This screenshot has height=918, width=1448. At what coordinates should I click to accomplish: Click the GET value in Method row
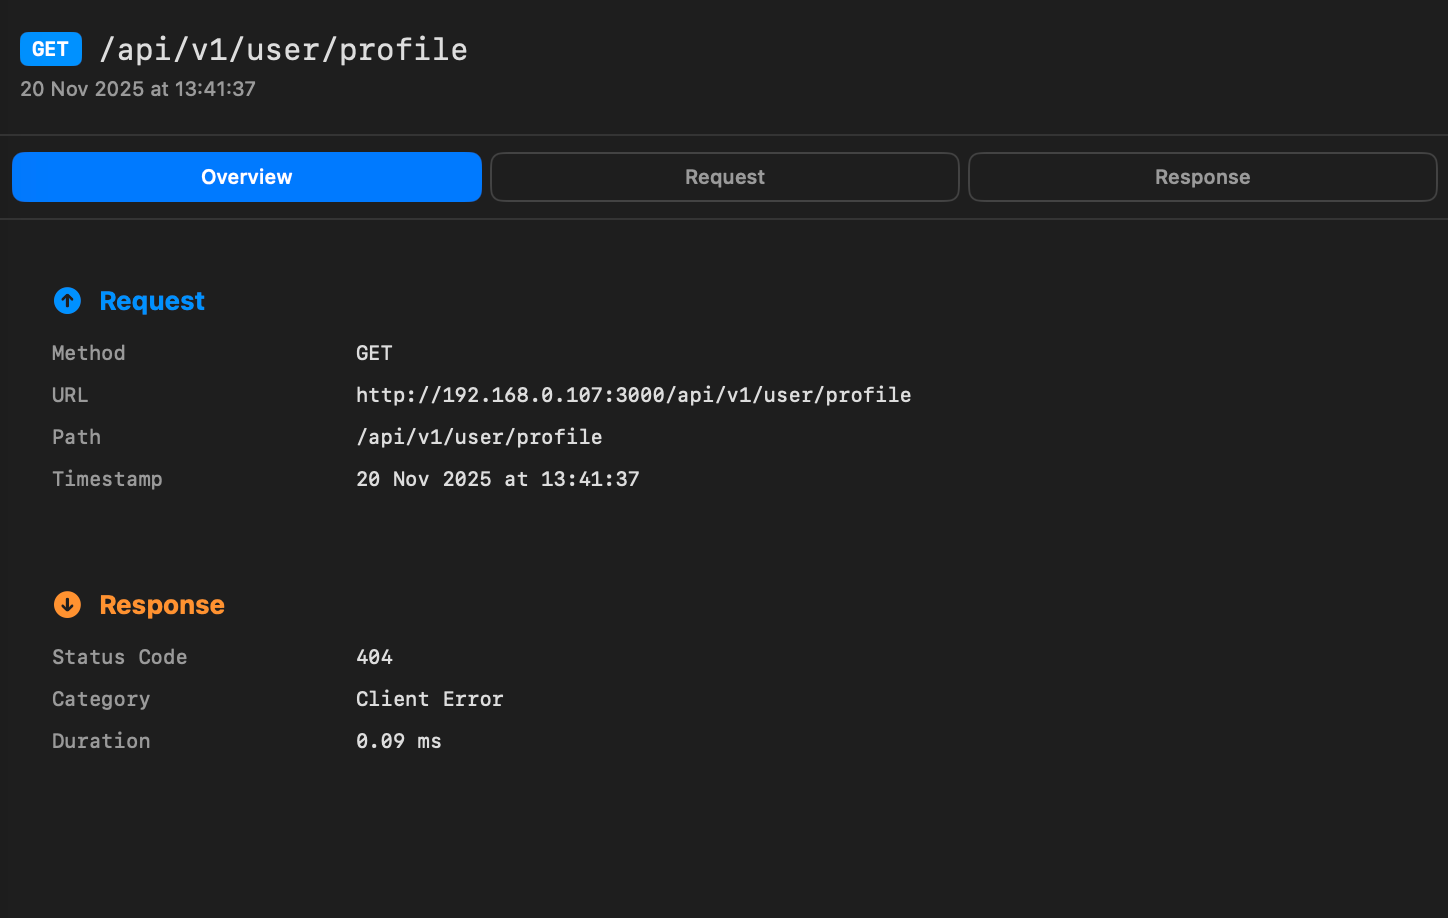[374, 353]
